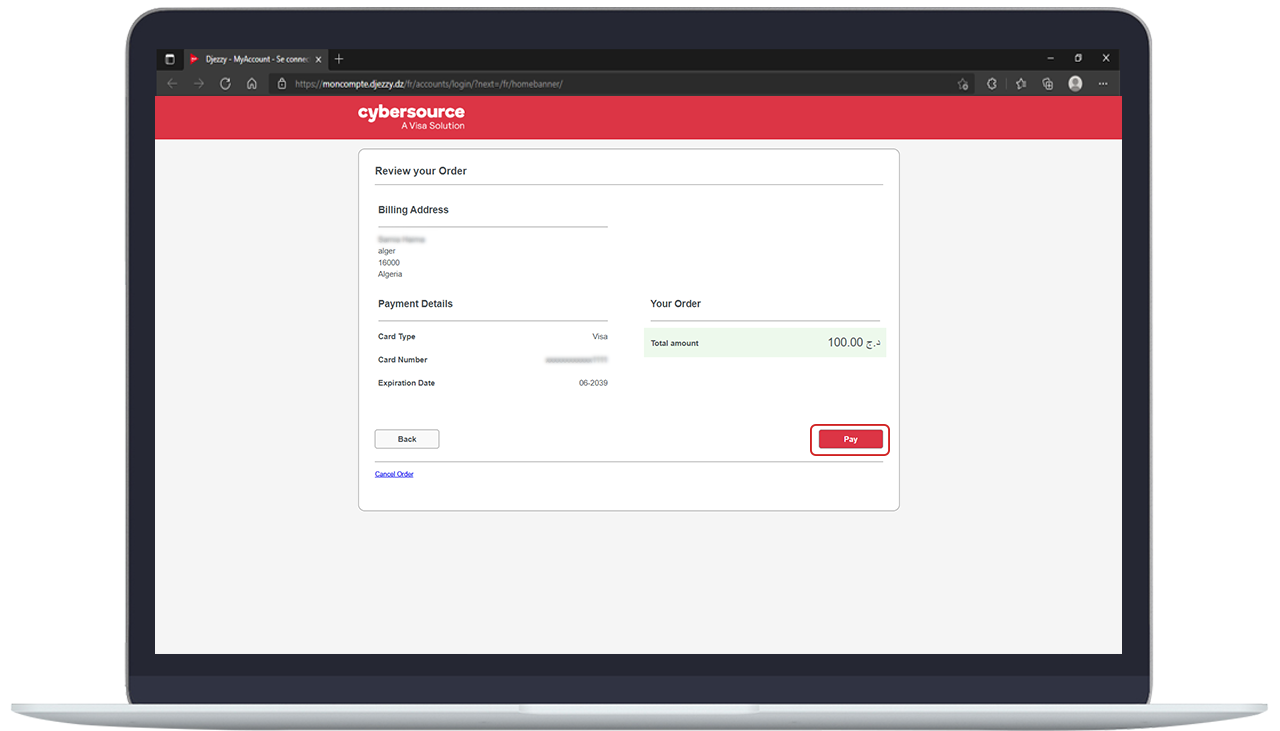Image resolution: width=1280 pixels, height=731 pixels.
Task: Go to browser home page icon
Action: [252, 84]
